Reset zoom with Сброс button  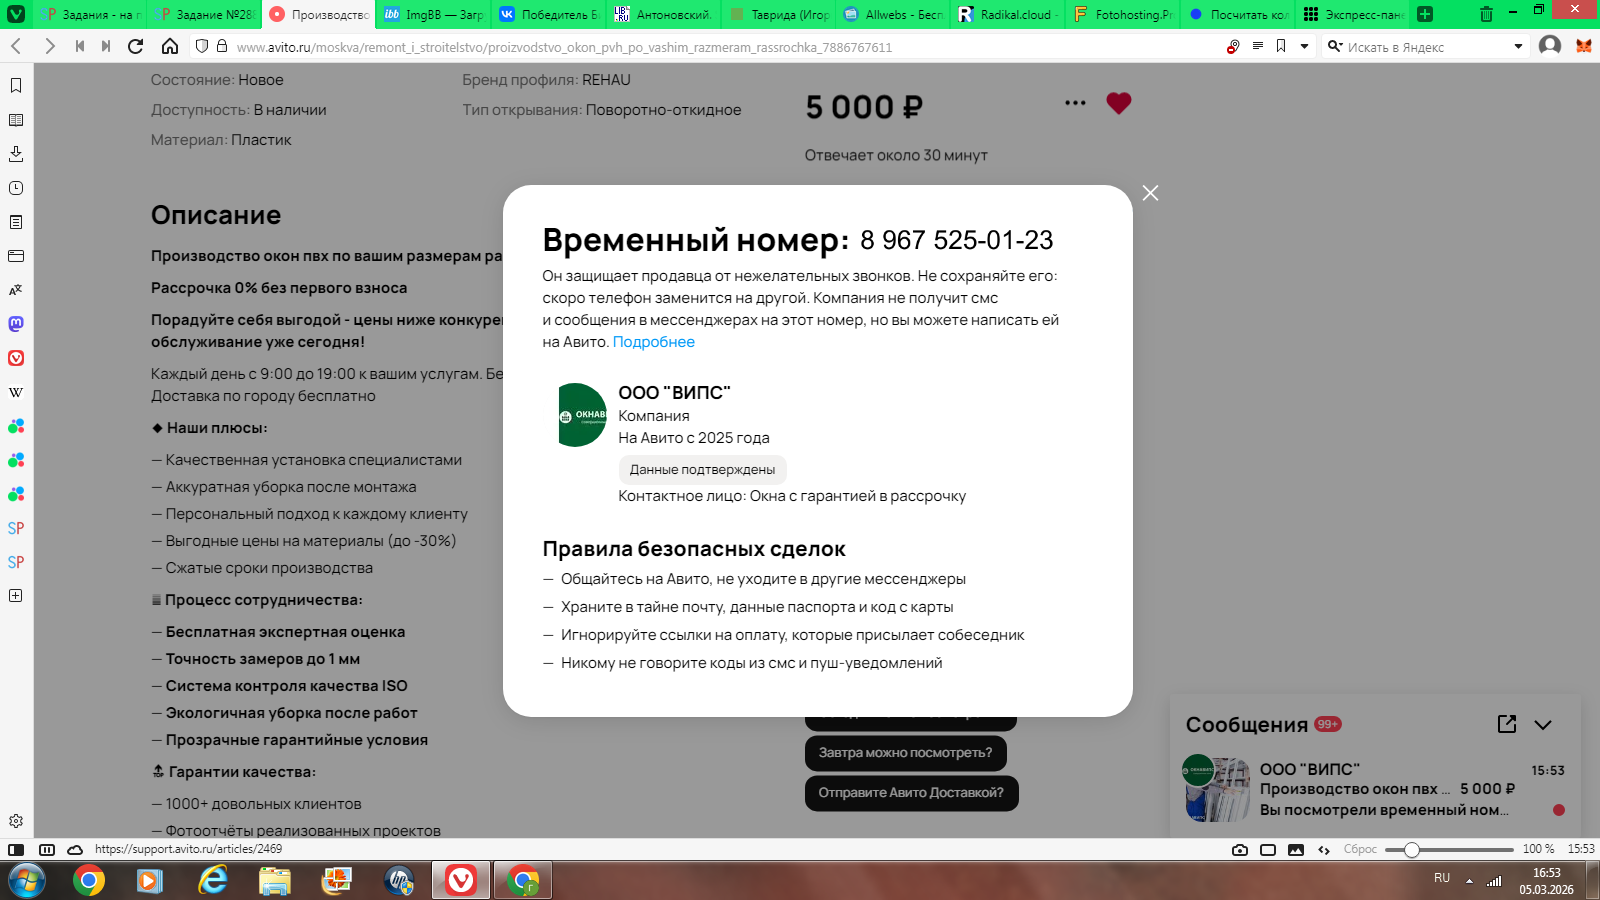(x=1360, y=850)
